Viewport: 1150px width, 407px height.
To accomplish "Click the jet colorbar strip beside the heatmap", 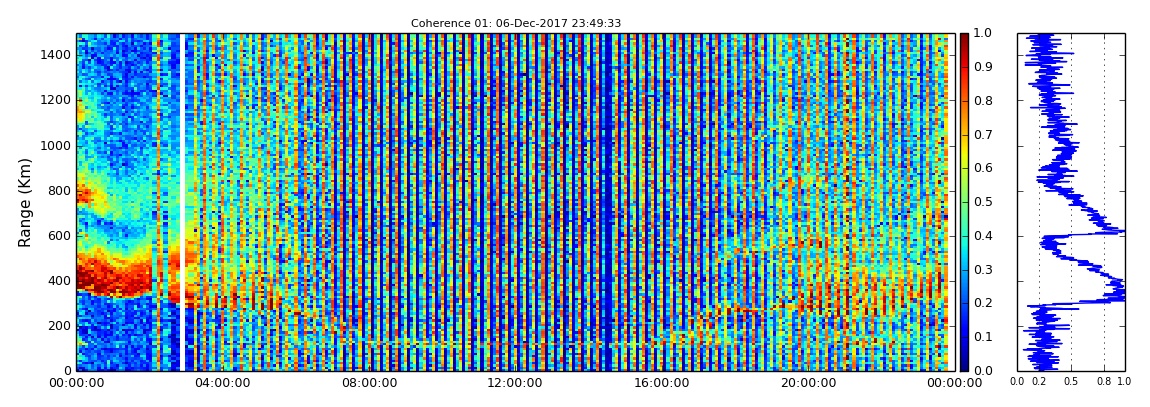I will 964,202.
